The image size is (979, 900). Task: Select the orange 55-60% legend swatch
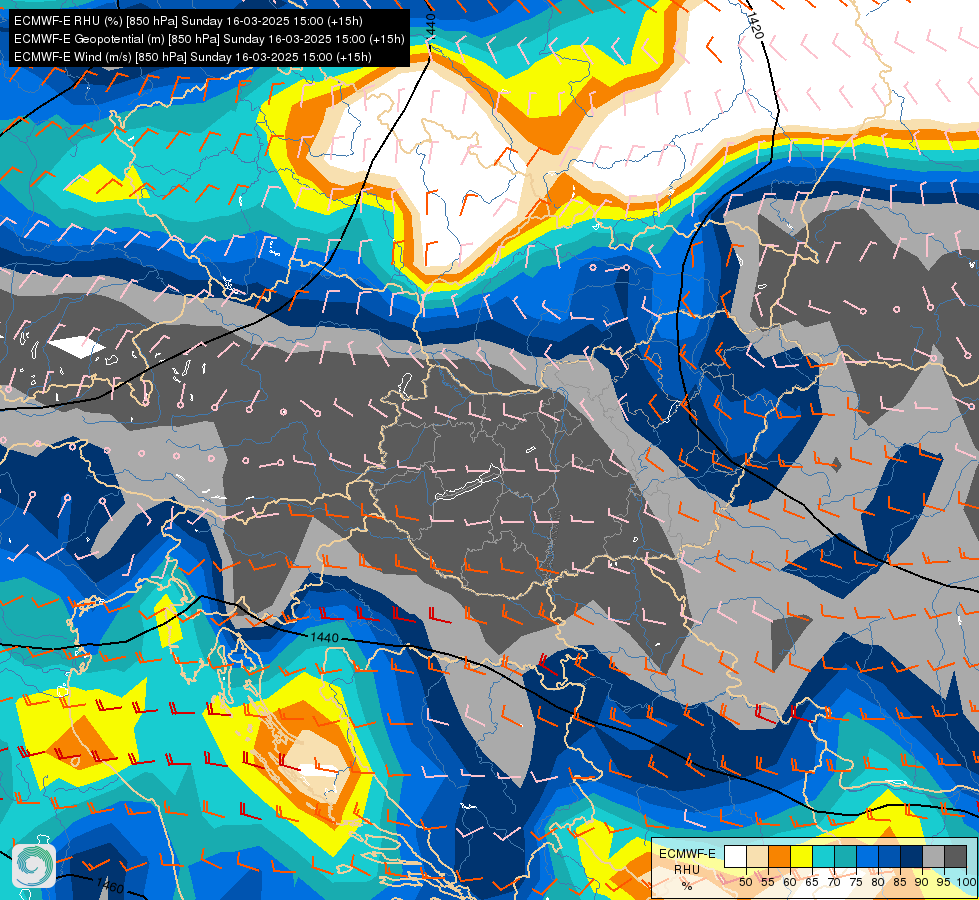[x=780, y=856]
